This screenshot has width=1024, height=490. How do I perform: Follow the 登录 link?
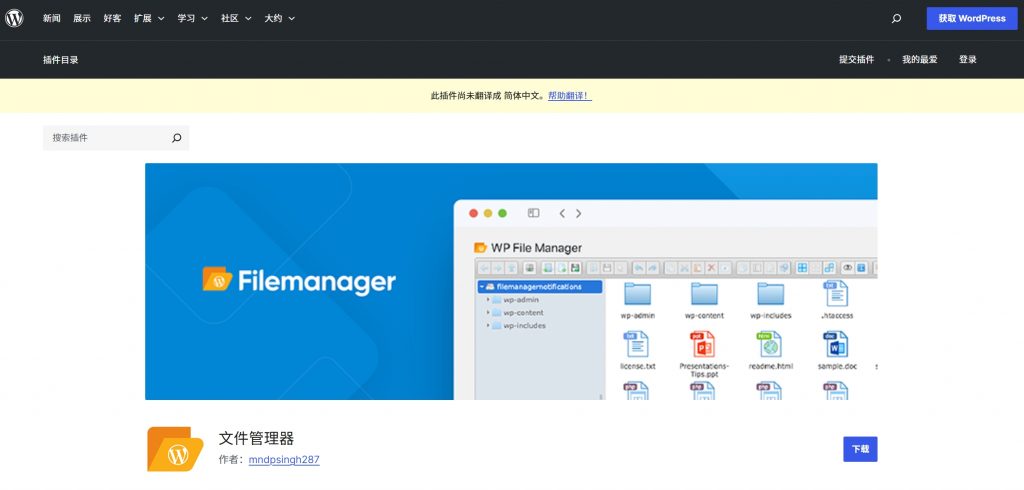coord(968,59)
